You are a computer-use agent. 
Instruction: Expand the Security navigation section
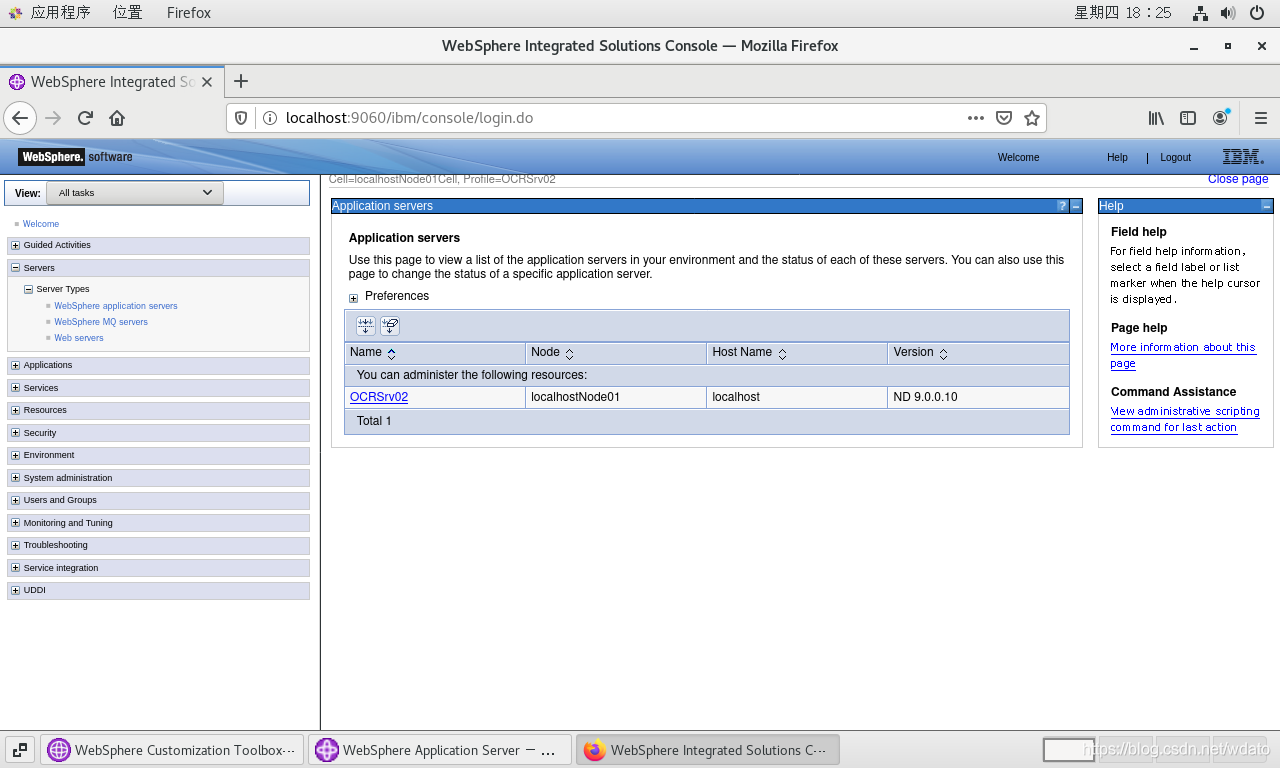pyautogui.click(x=15, y=433)
